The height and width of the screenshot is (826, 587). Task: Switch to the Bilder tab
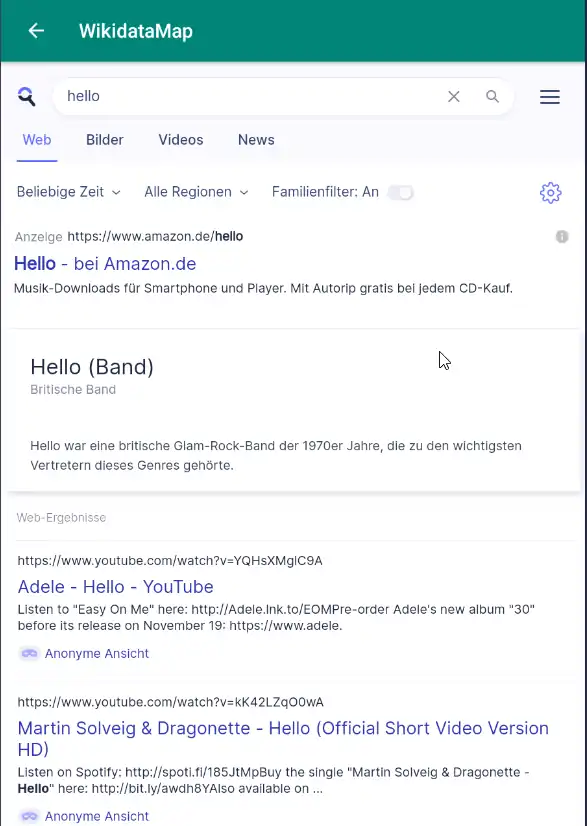(x=104, y=140)
